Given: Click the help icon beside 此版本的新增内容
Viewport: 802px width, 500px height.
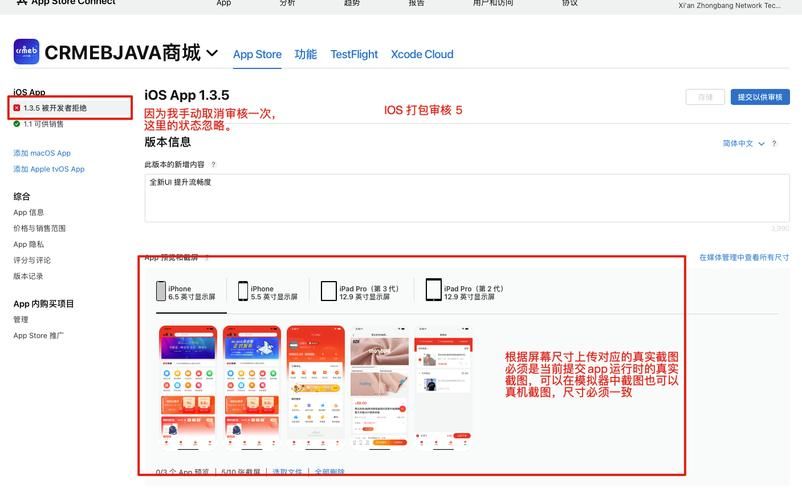Looking at the screenshot, I should click(213, 165).
